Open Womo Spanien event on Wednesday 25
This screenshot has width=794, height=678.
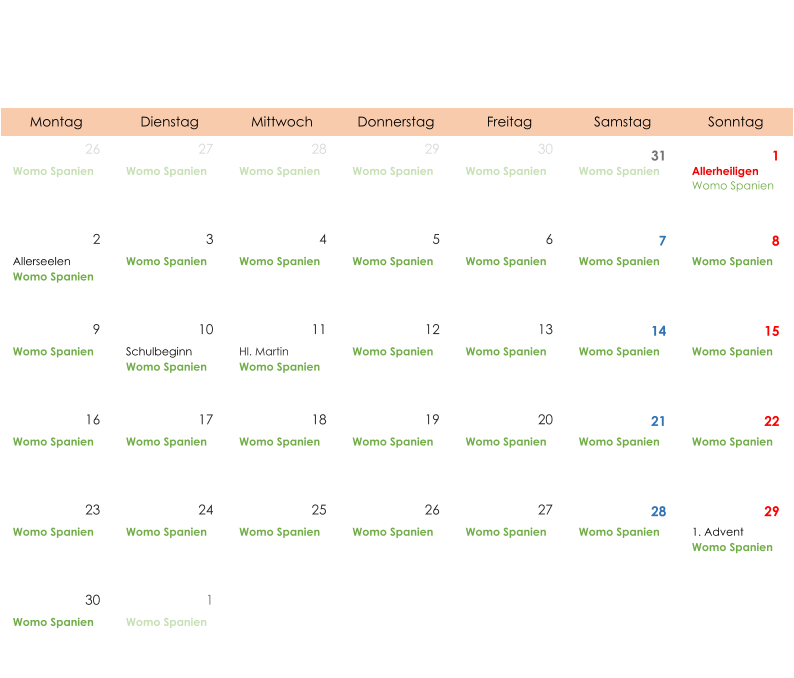(279, 532)
